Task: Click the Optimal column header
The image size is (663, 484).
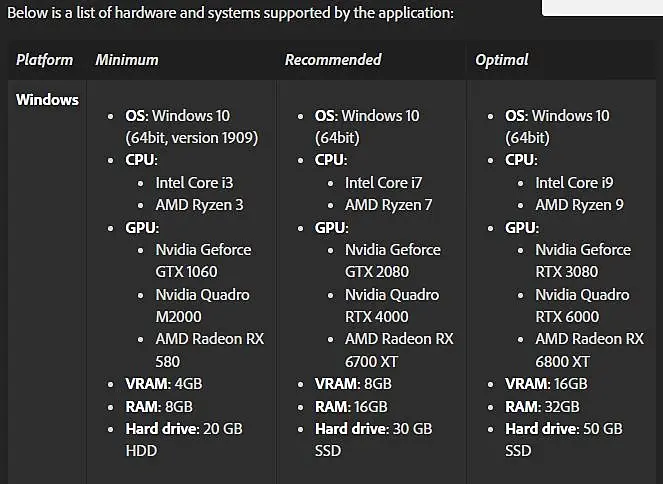Action: coord(502,60)
